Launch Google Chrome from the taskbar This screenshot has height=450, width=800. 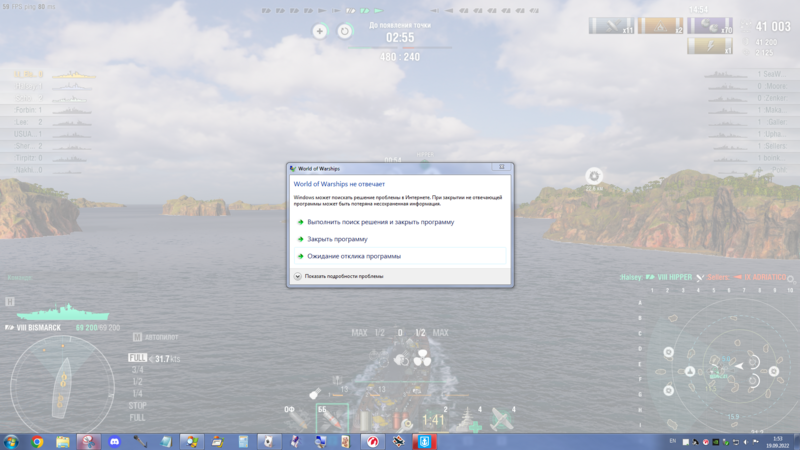click(x=37, y=442)
